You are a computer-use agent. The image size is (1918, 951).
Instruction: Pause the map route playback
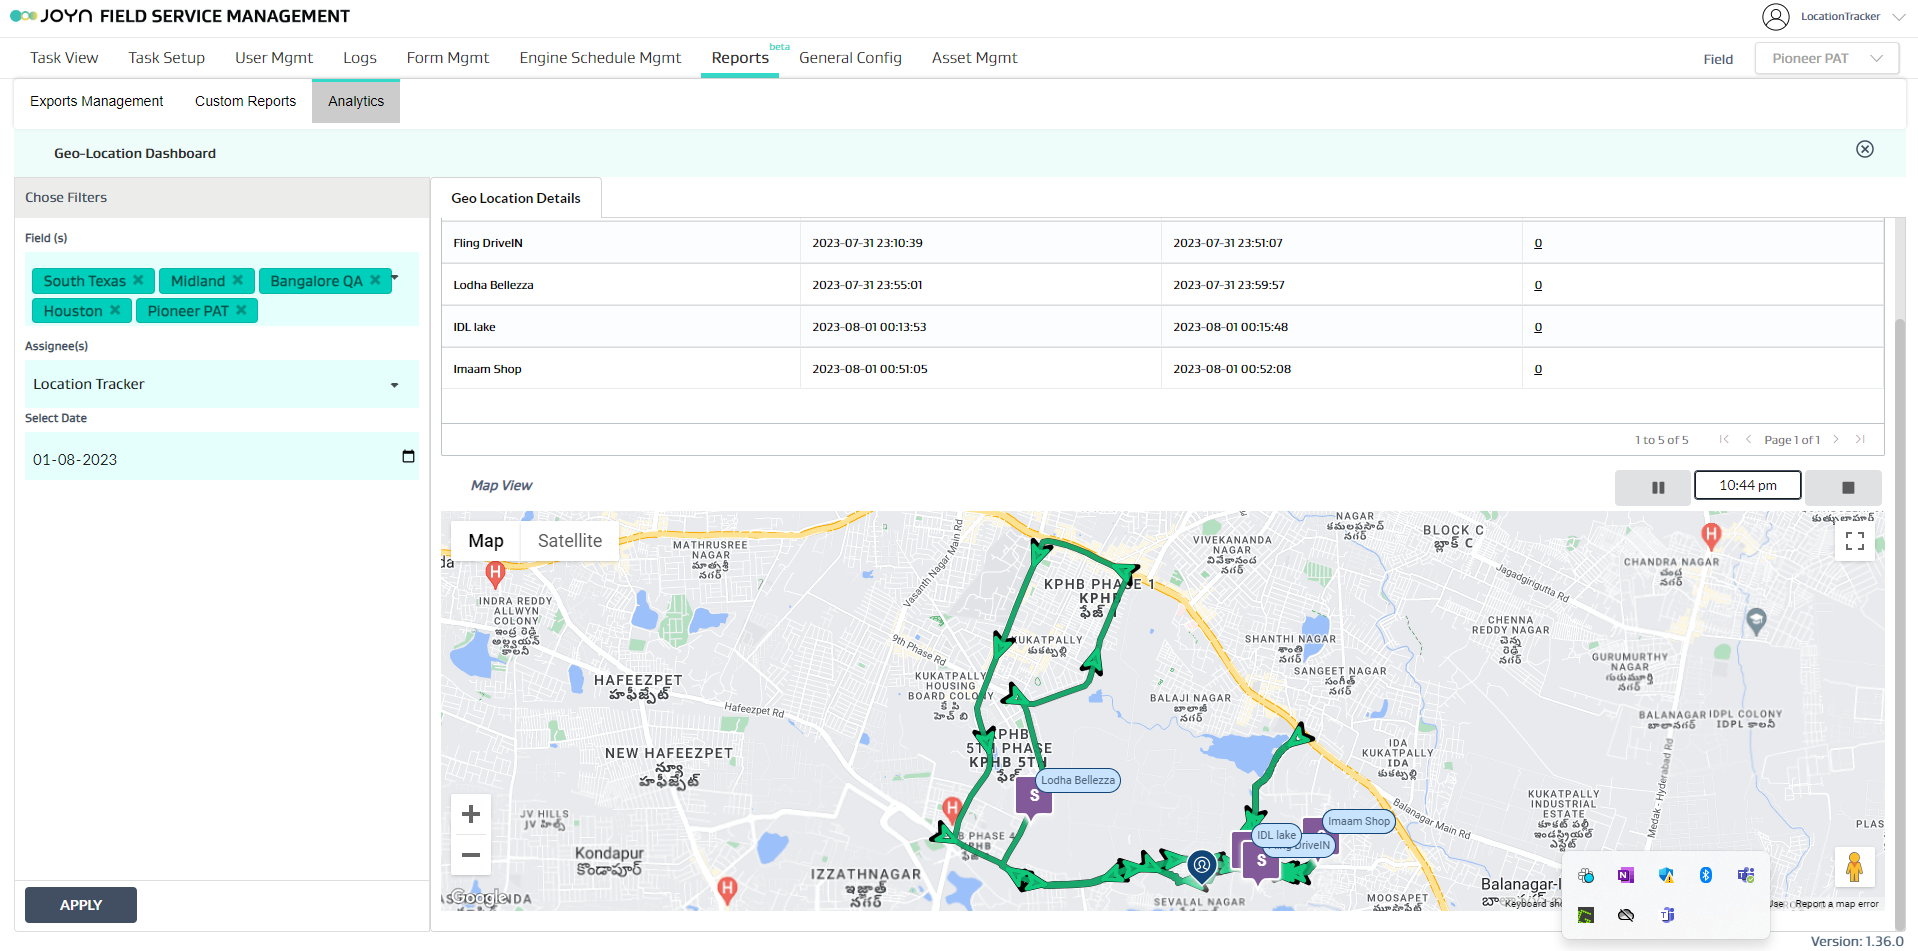point(1657,487)
